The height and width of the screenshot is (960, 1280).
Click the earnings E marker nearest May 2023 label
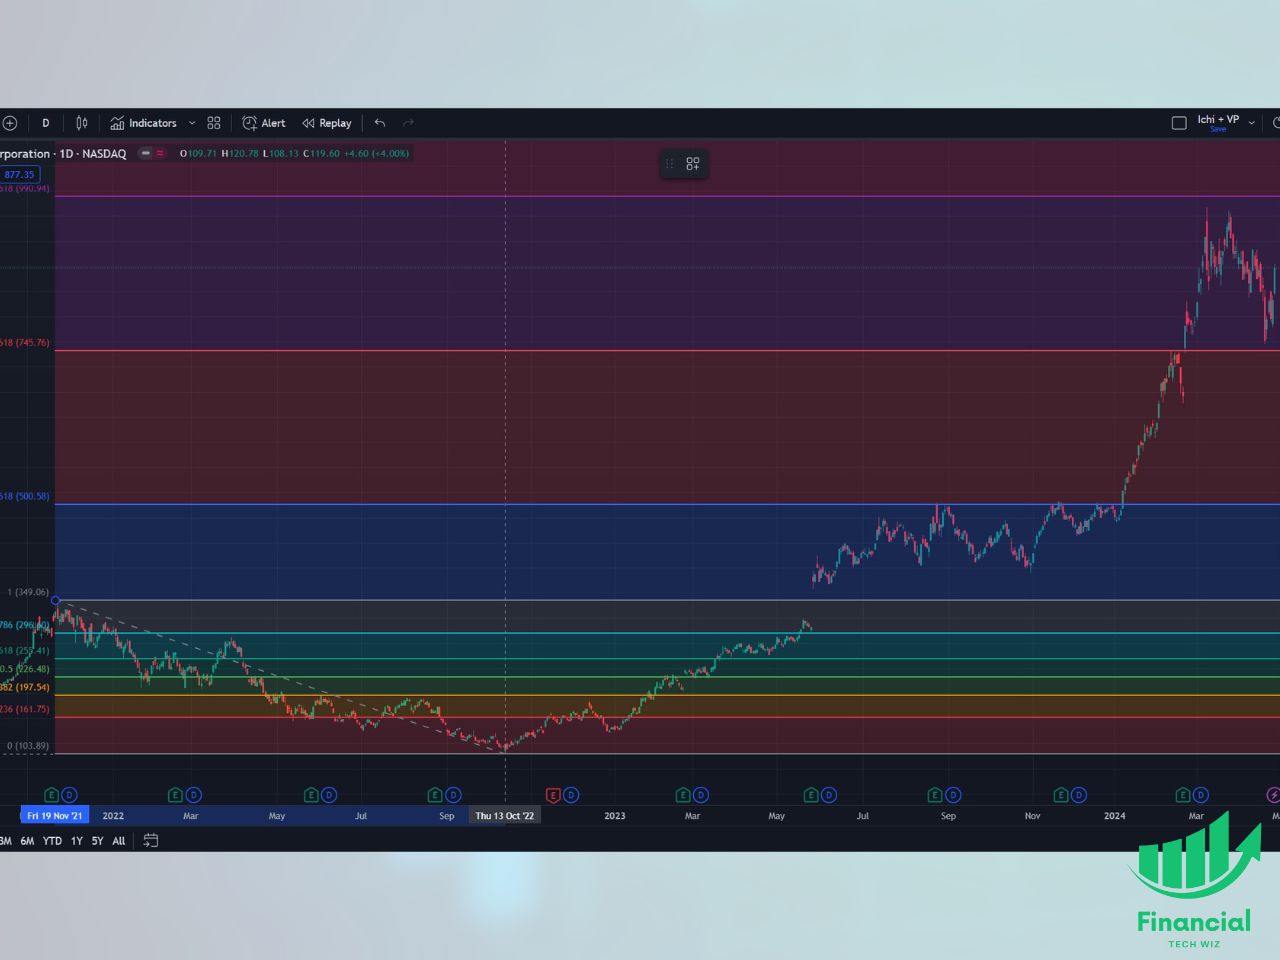pyautogui.click(x=811, y=796)
